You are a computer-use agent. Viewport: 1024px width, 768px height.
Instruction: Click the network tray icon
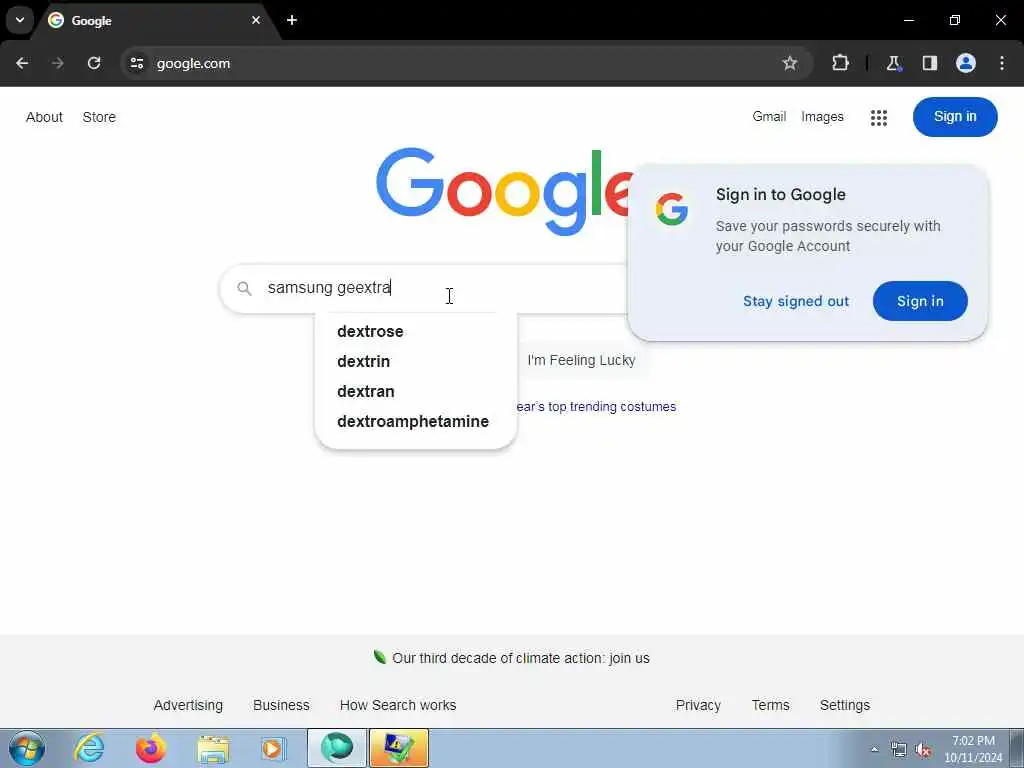pos(899,750)
